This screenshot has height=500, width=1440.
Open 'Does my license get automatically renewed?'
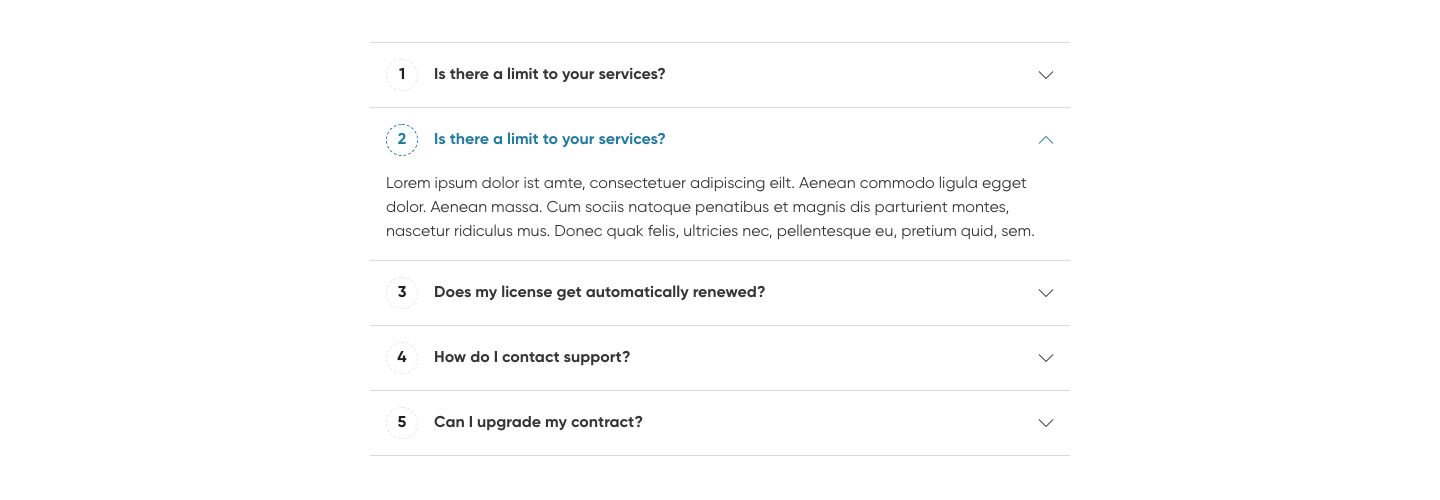click(x=599, y=293)
